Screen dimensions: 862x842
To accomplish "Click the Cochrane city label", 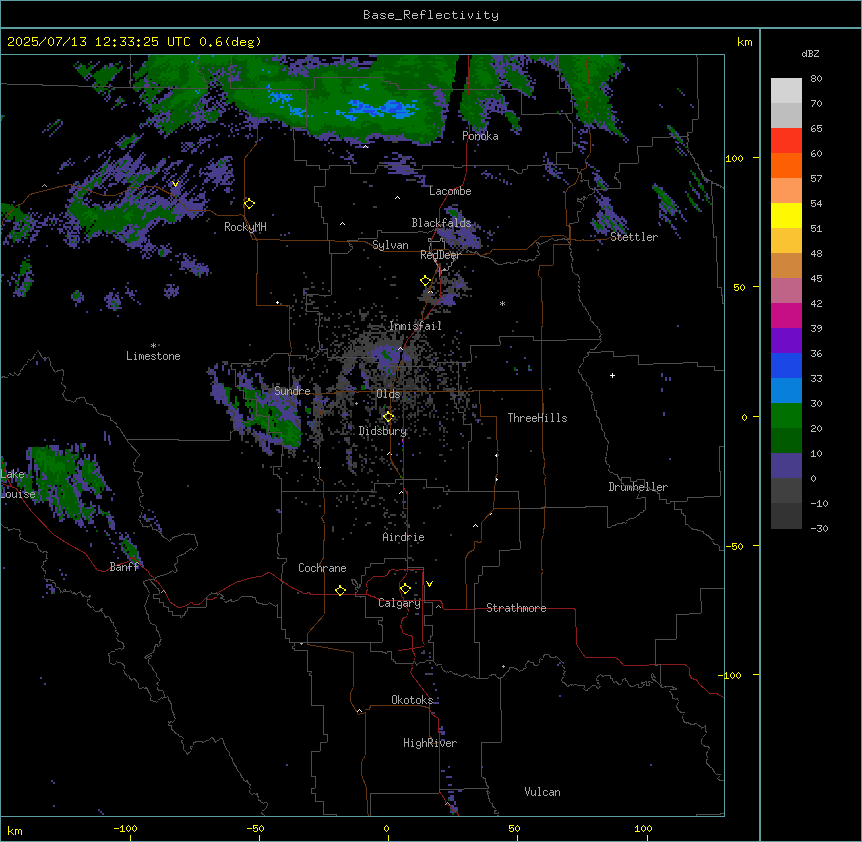I will 322,568.
